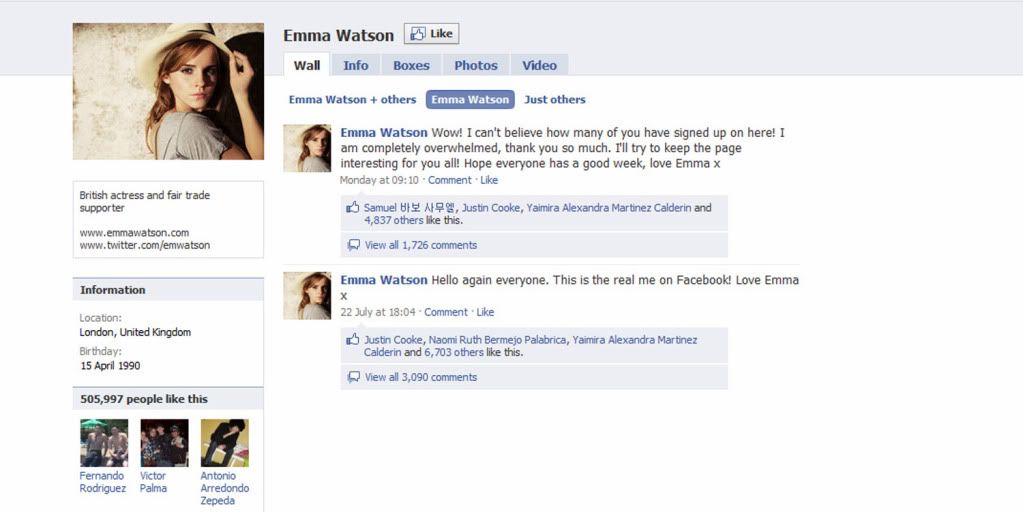The image size is (1023, 512).
Task: Expand View all 1,726 comments
Action: 421,245
